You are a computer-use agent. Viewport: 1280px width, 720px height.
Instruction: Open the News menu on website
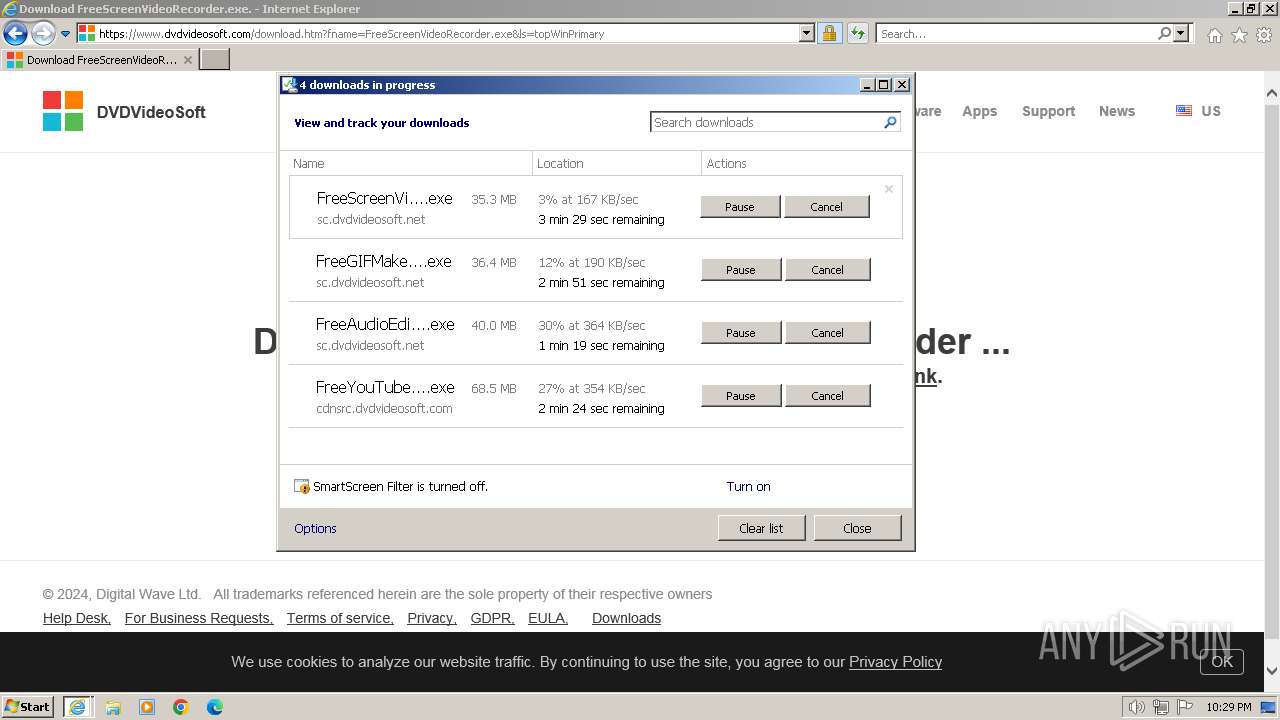point(1116,111)
